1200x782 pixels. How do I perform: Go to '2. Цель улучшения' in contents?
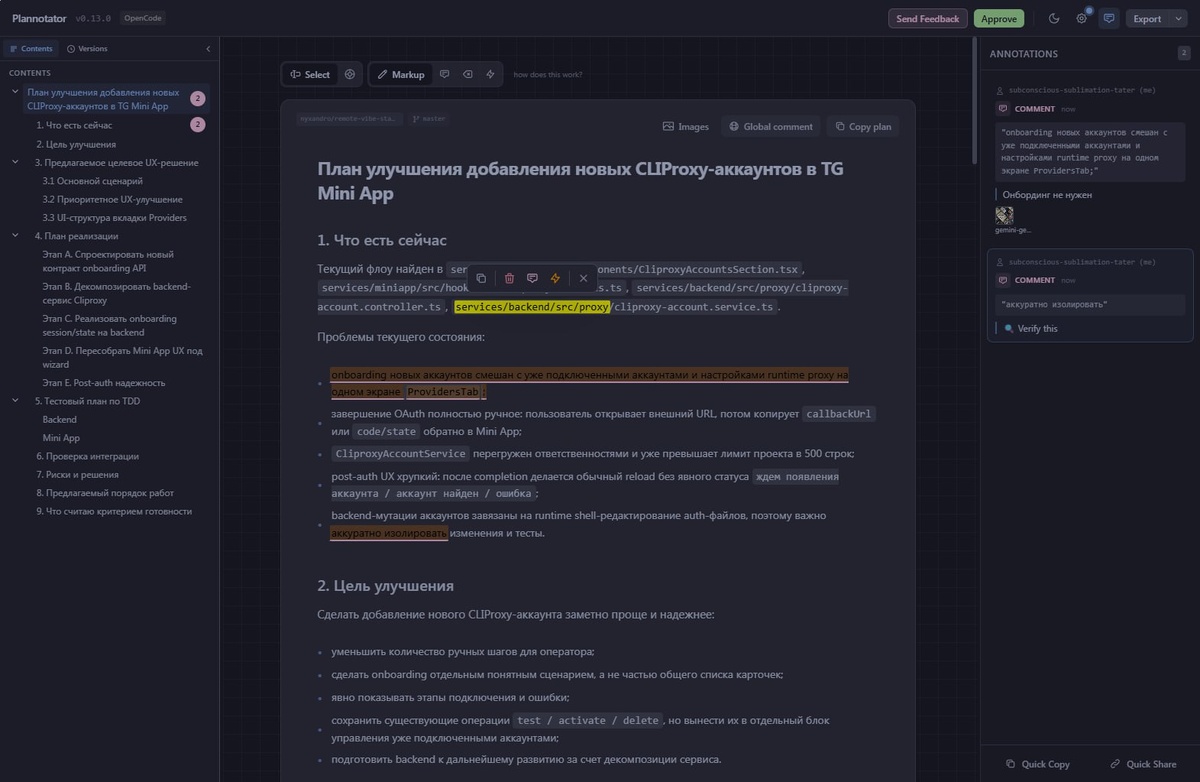(75, 144)
